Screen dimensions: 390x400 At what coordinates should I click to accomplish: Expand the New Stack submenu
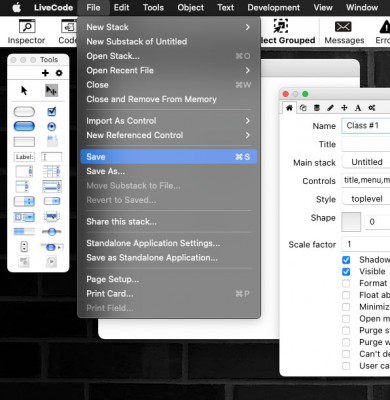coord(168,27)
